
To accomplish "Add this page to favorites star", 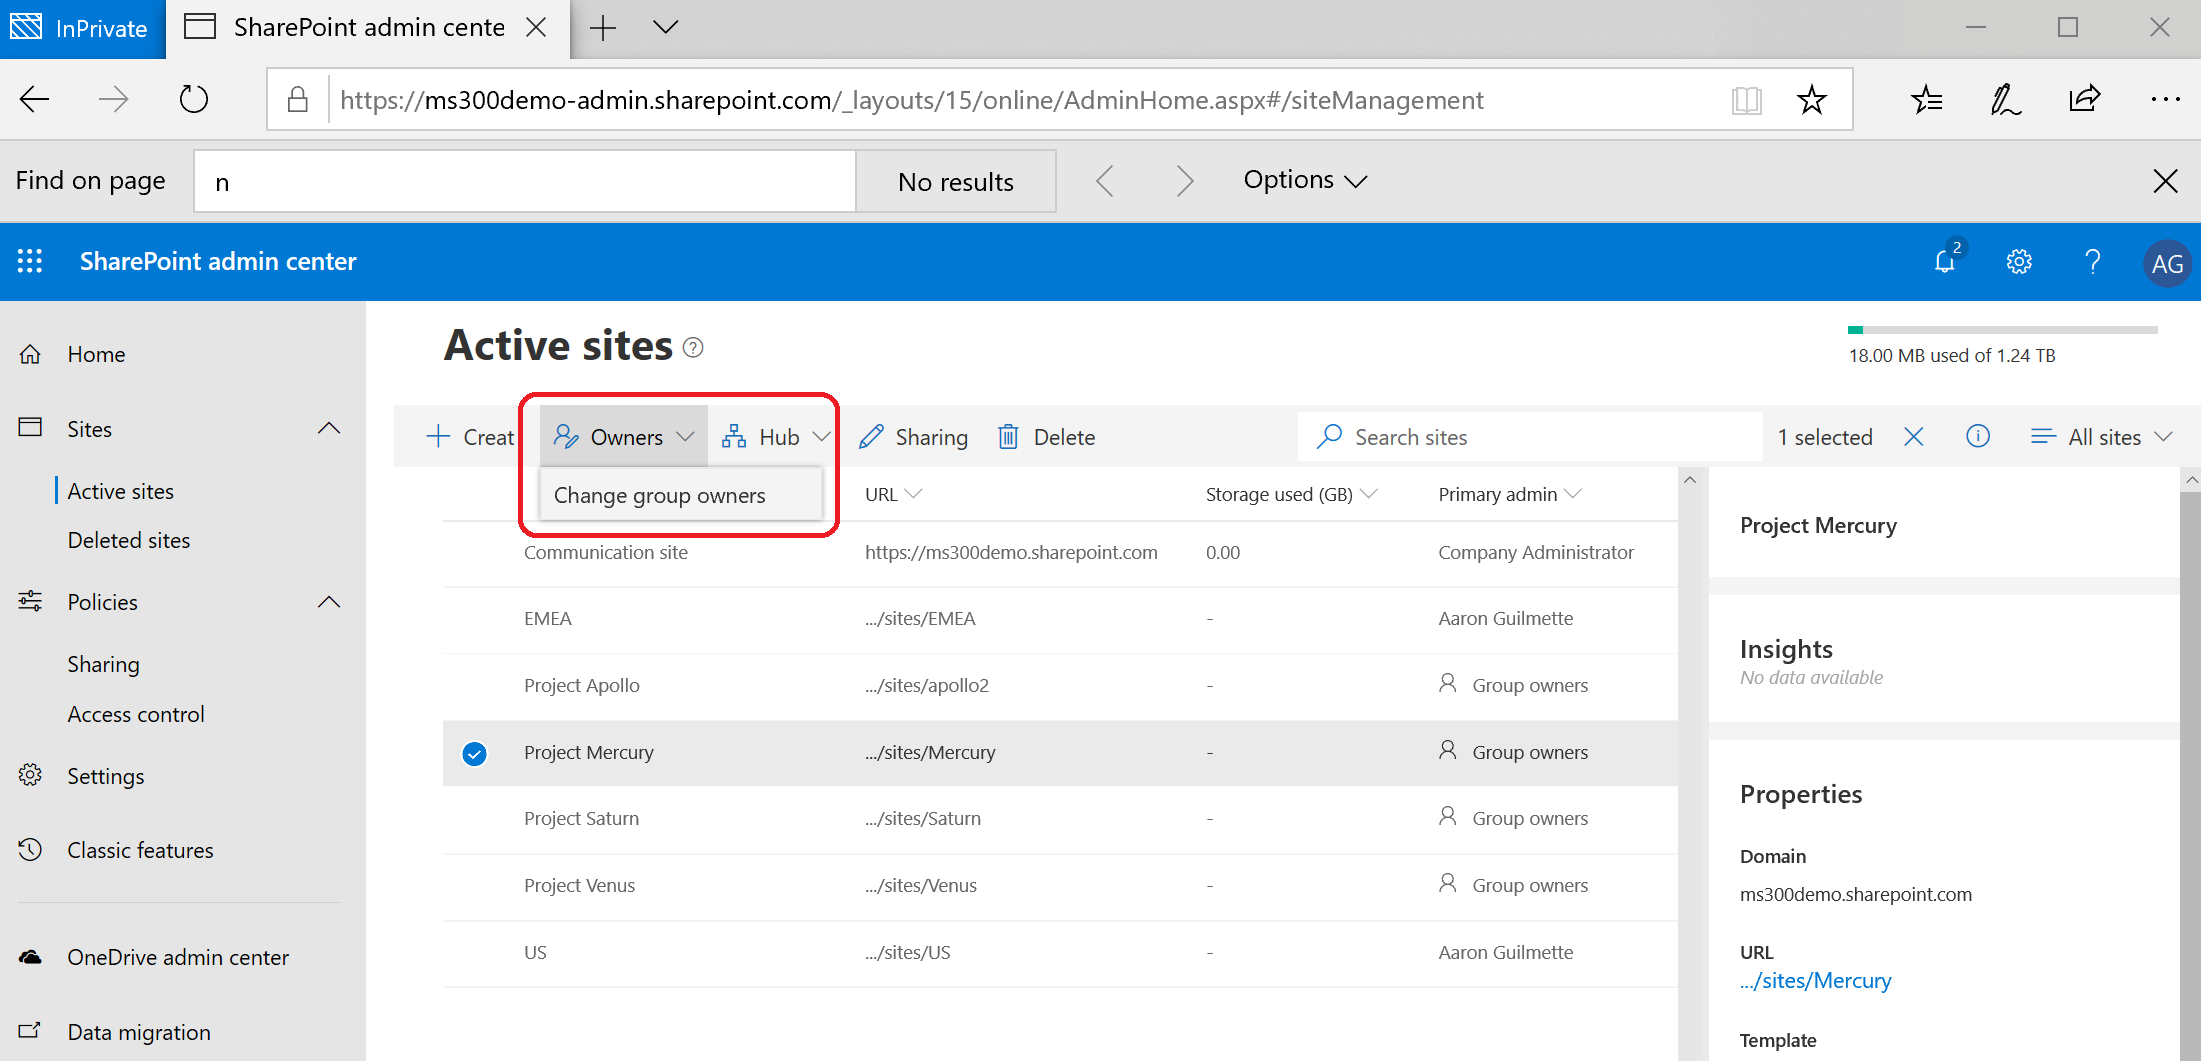I will 1811,100.
